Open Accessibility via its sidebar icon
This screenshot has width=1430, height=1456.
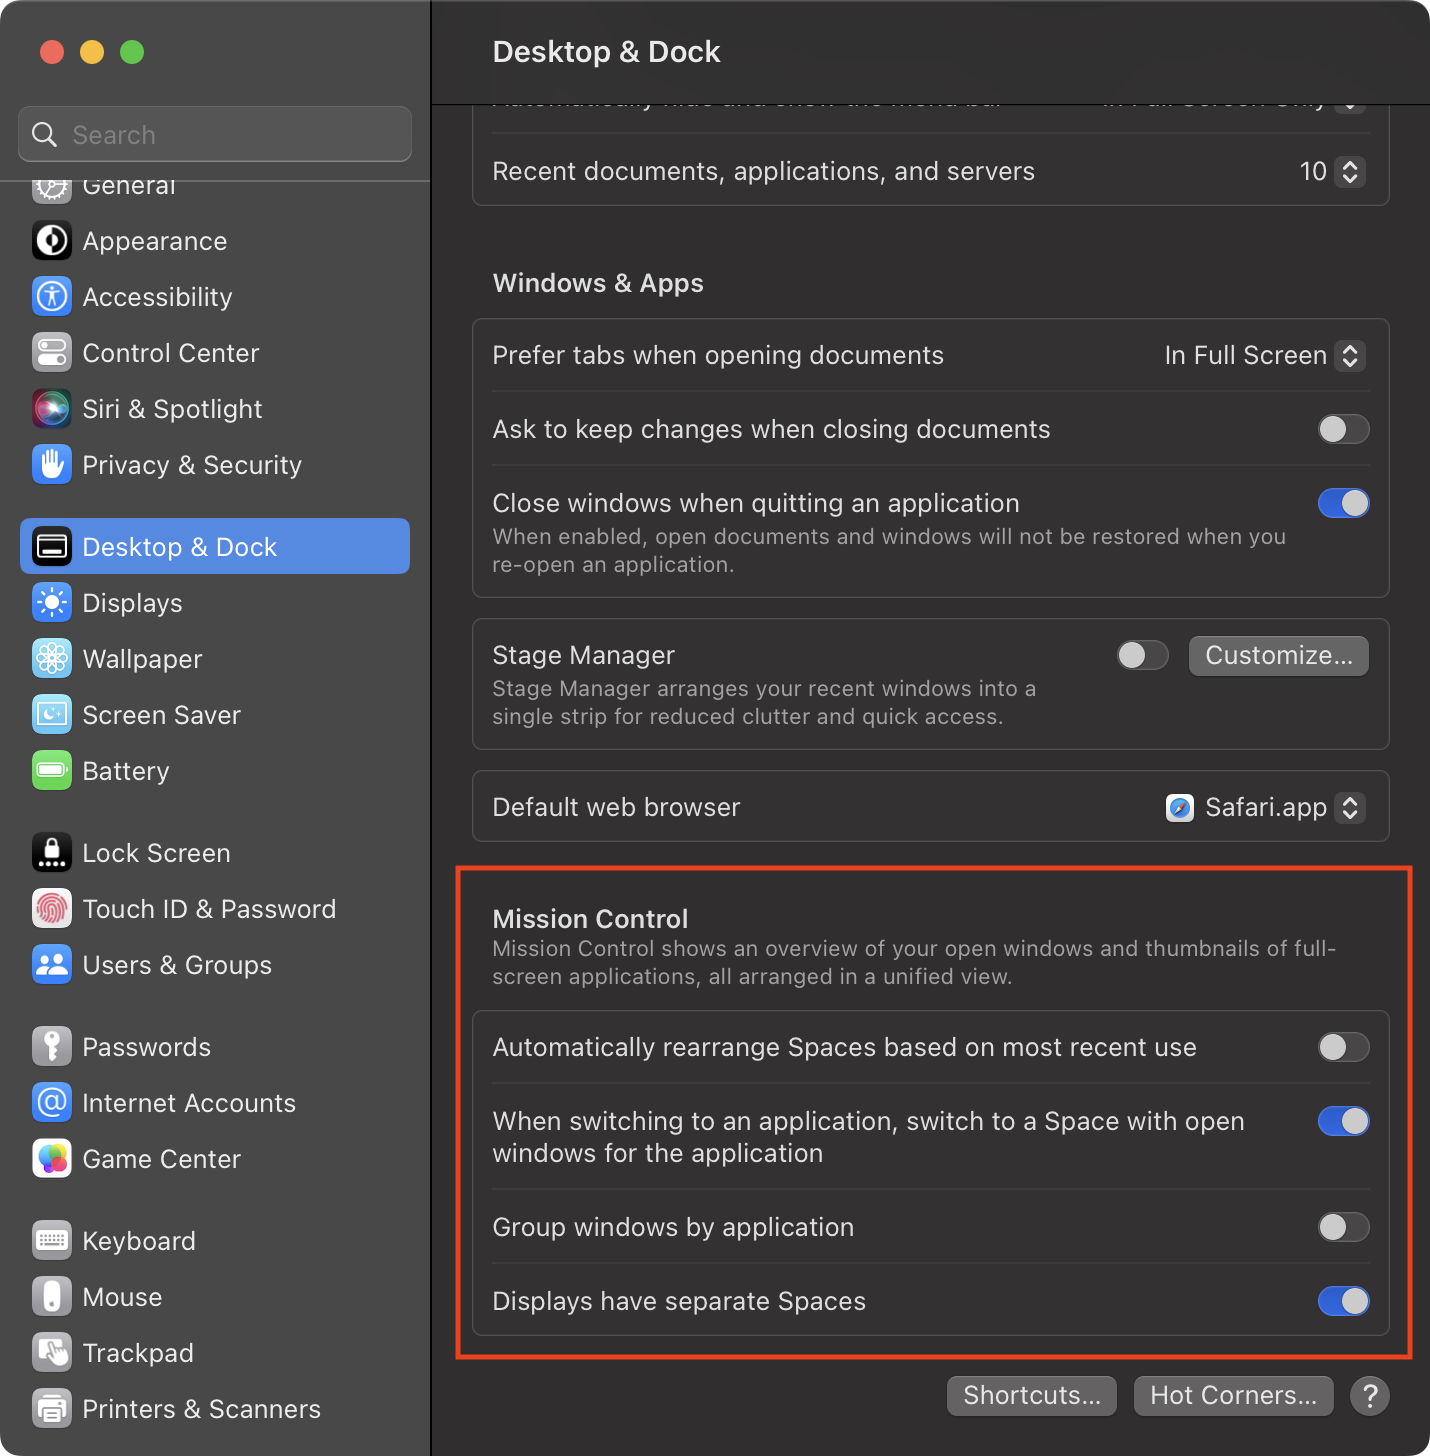pos(52,297)
